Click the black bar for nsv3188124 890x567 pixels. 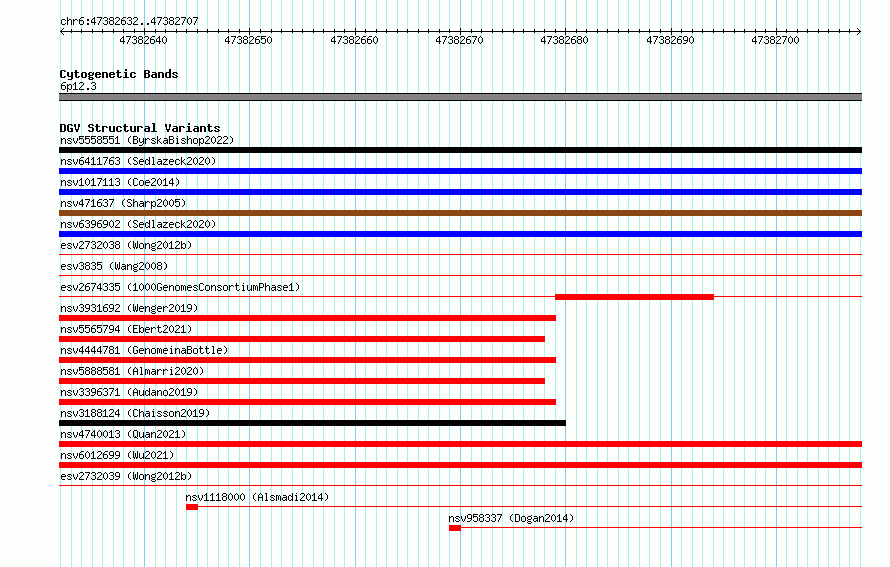tap(312, 423)
